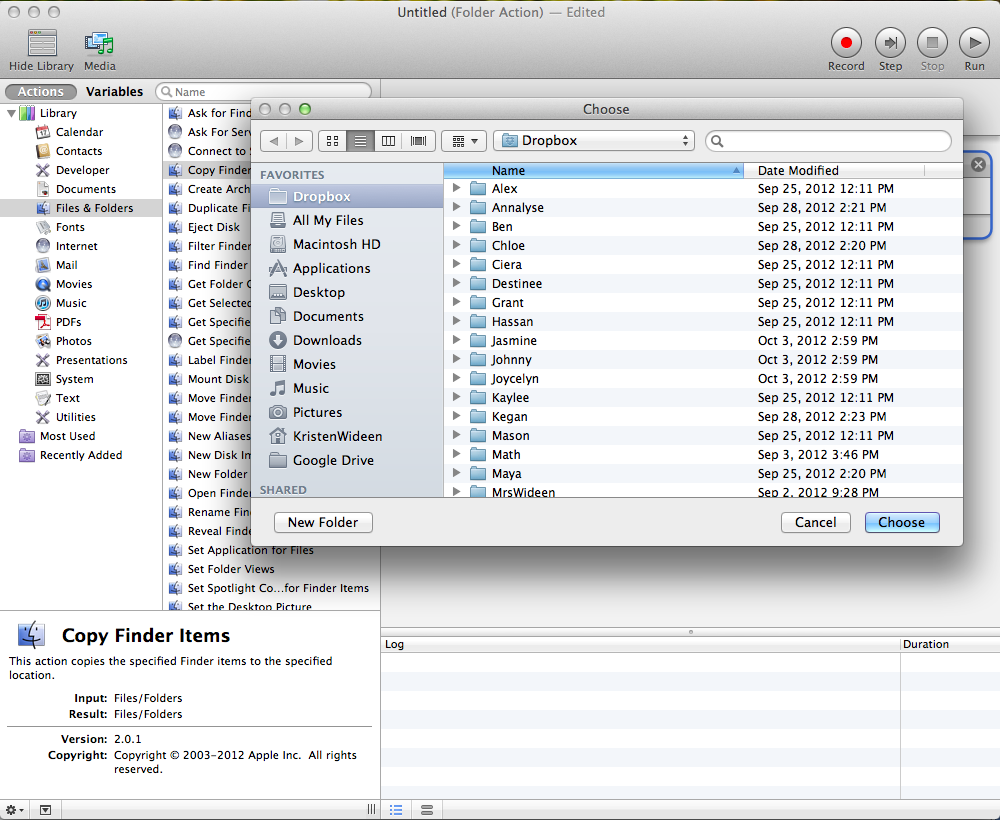
Task: Toggle icon view in the Choose dialog
Action: click(332, 141)
